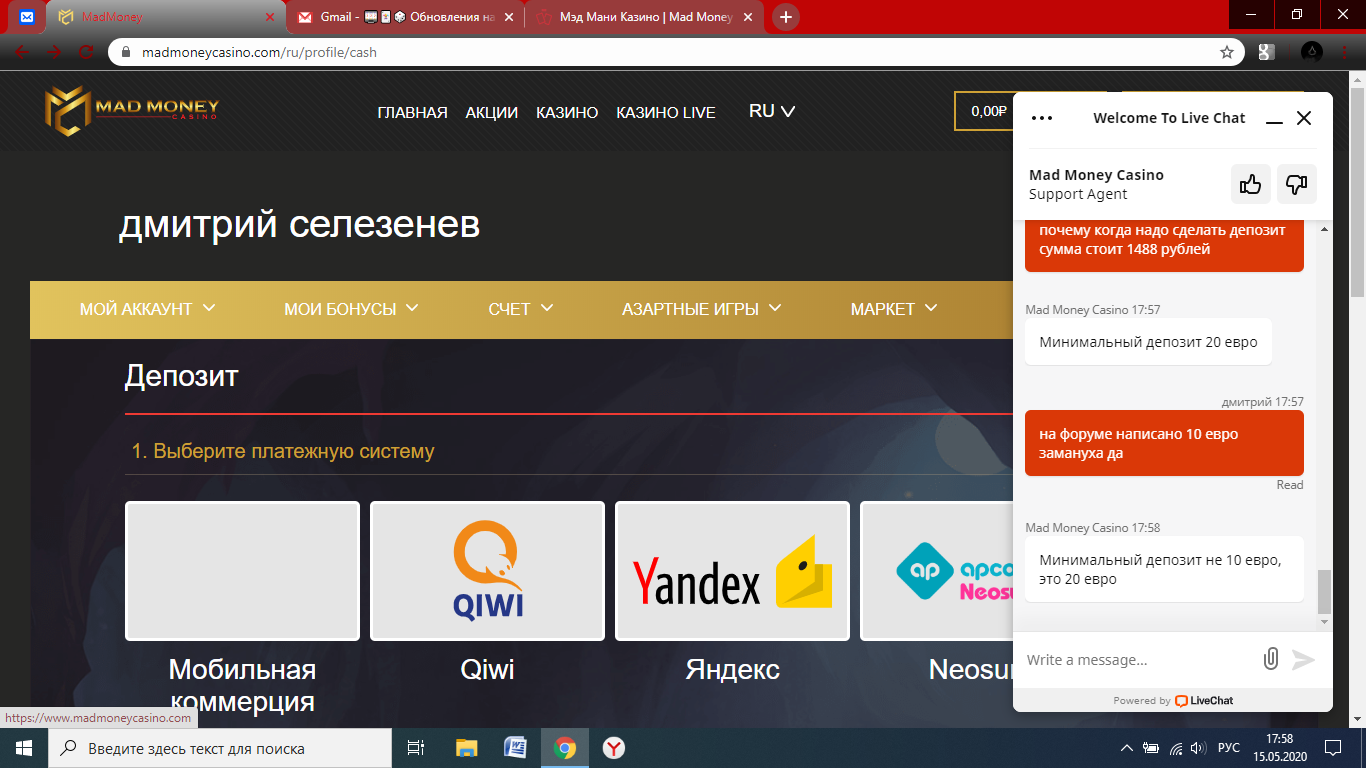This screenshot has height=768, width=1366.
Task: Click the browser back arrow
Action: 22,52
